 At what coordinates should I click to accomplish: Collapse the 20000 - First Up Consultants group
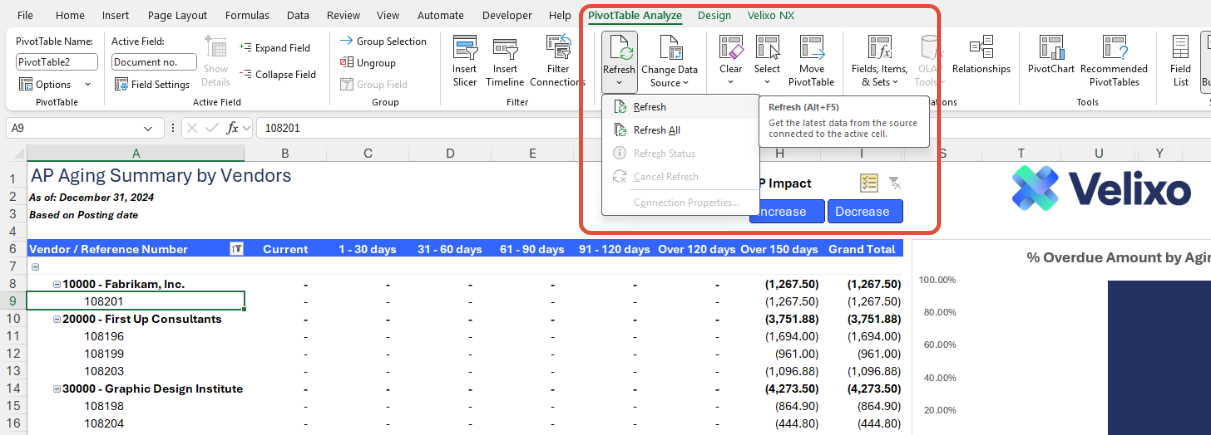click(x=57, y=319)
